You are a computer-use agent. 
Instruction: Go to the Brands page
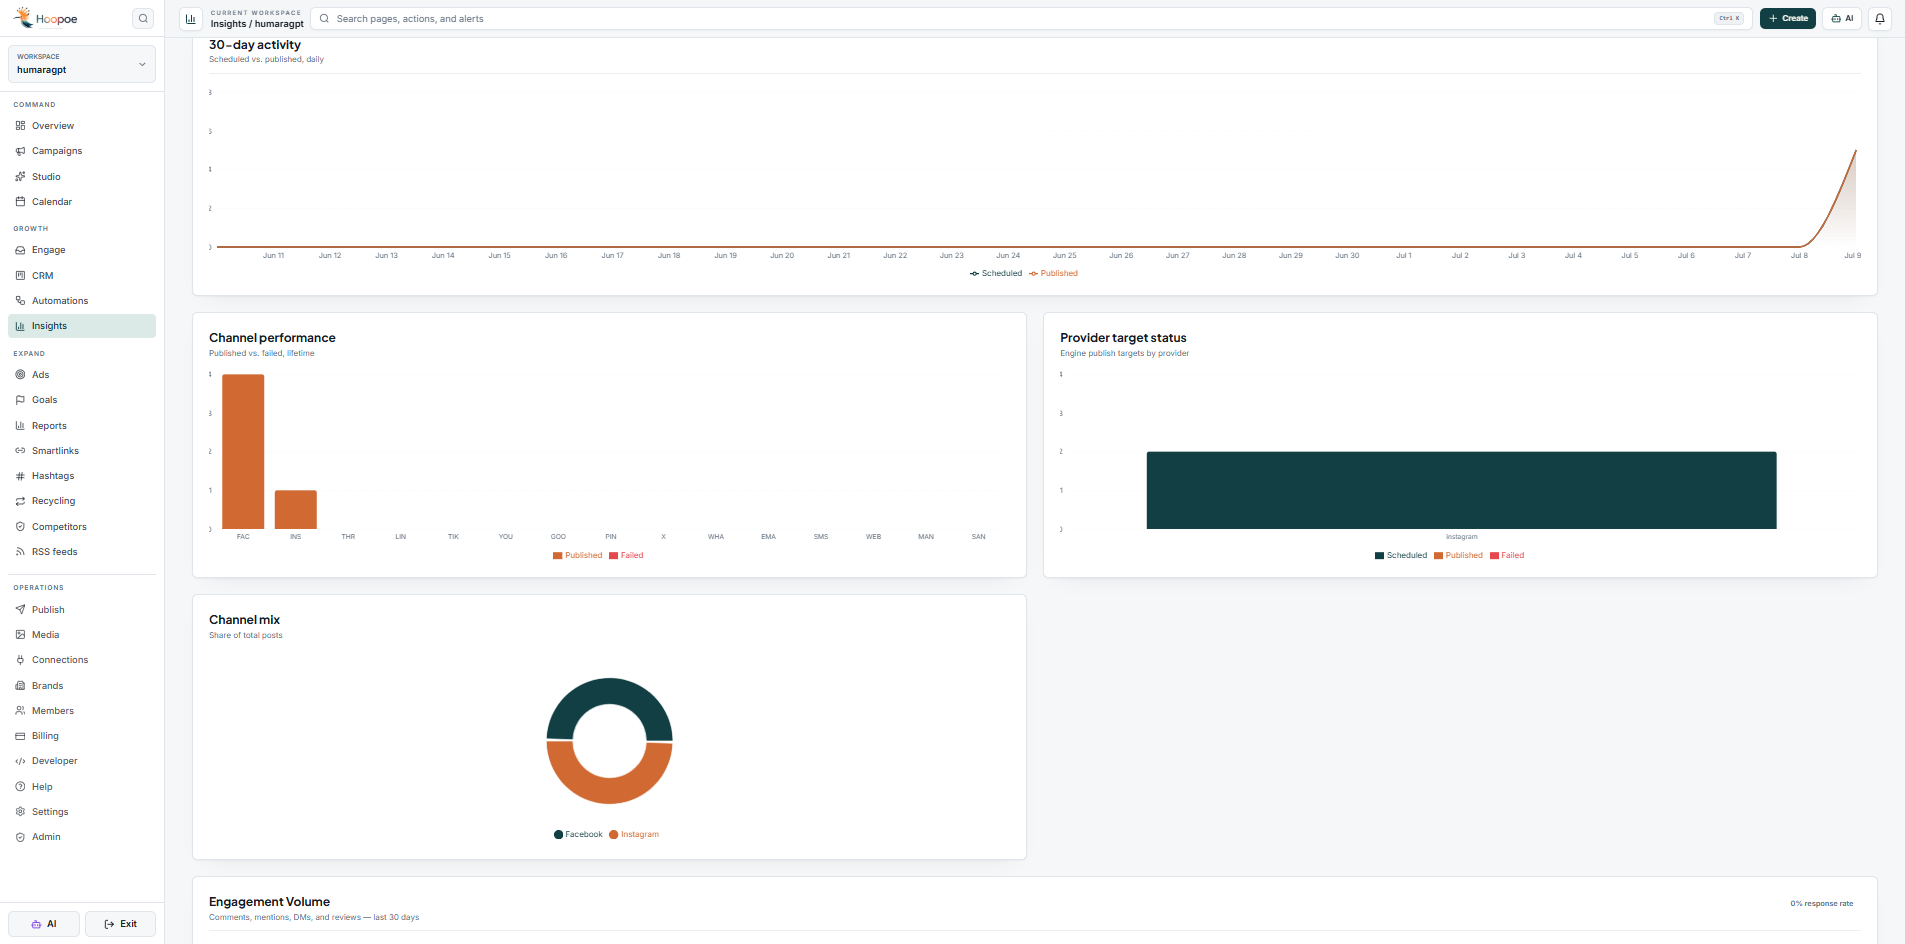(x=82, y=686)
